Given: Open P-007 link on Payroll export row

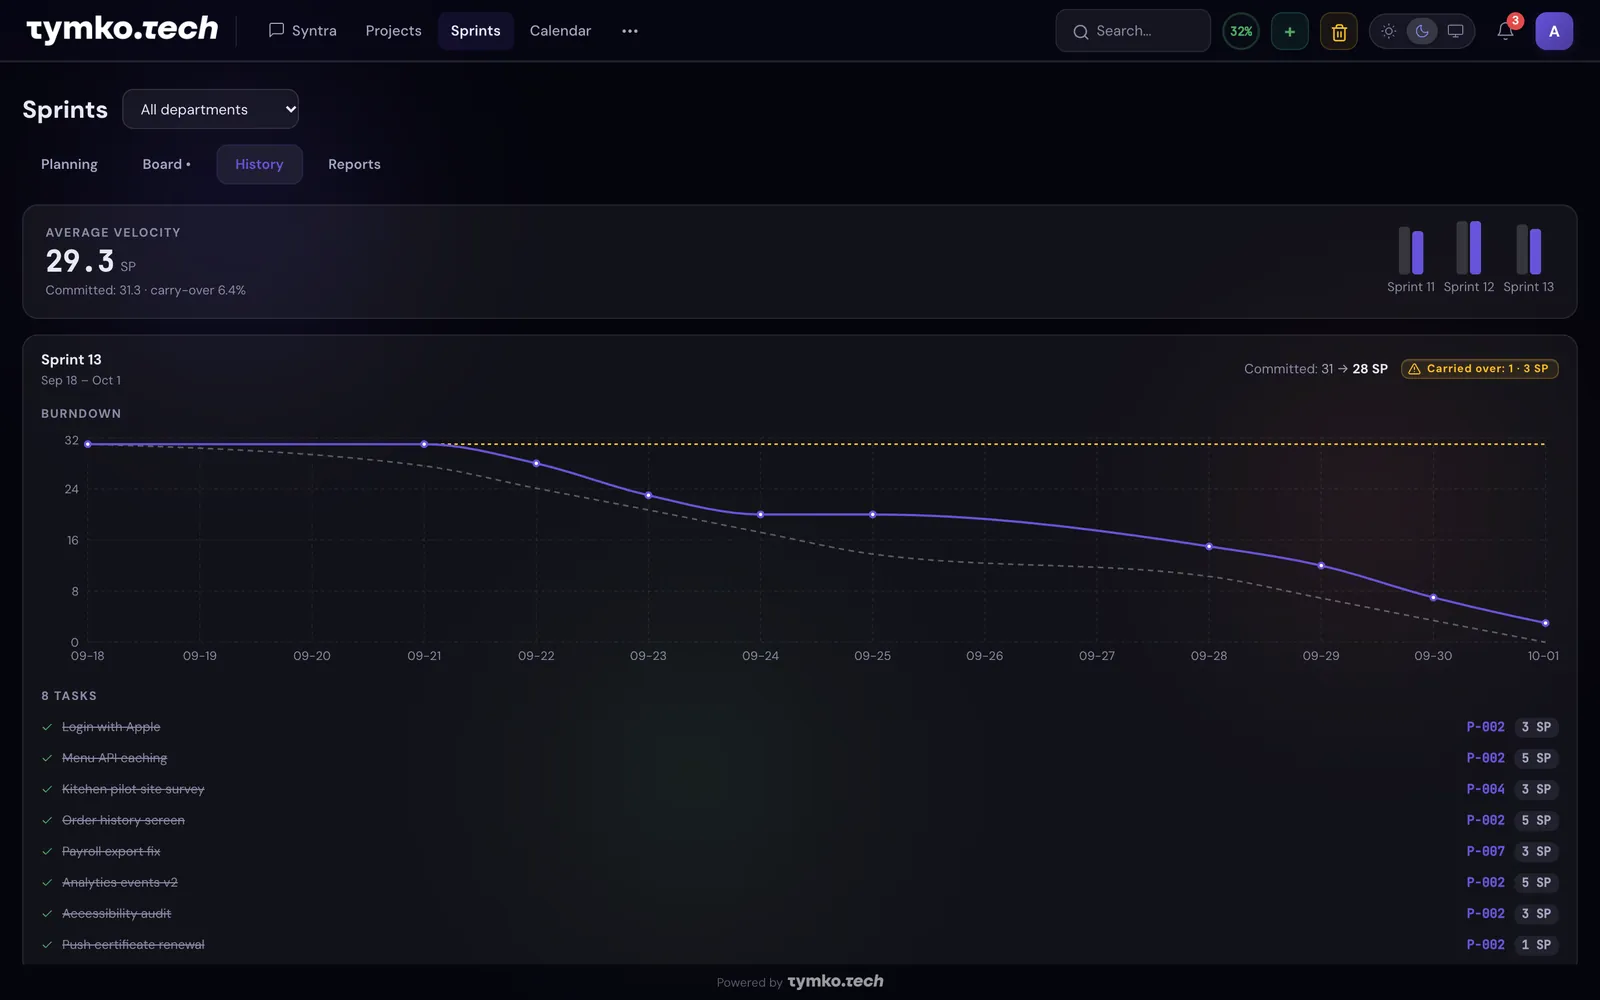Looking at the screenshot, I should (1485, 851).
